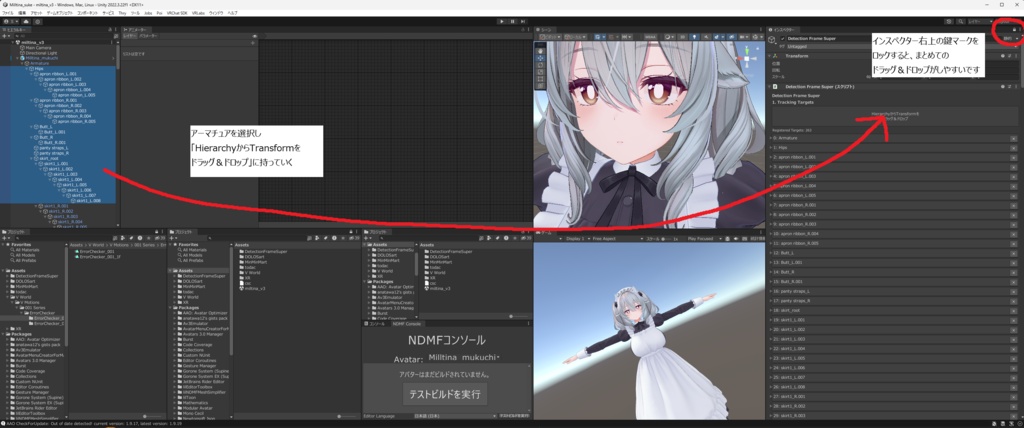Open undo history icon in top toolbar
The width and height of the screenshot is (1024, 428).
[x=949, y=22]
